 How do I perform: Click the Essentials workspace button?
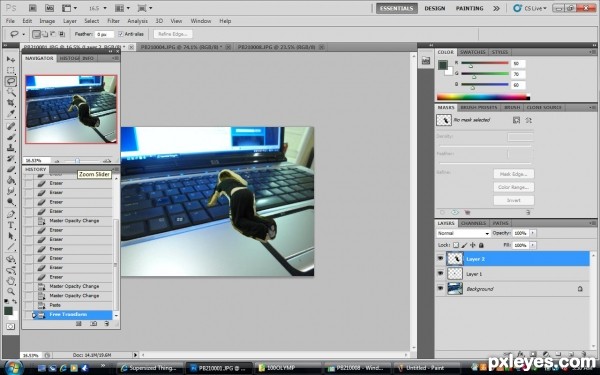click(x=397, y=8)
